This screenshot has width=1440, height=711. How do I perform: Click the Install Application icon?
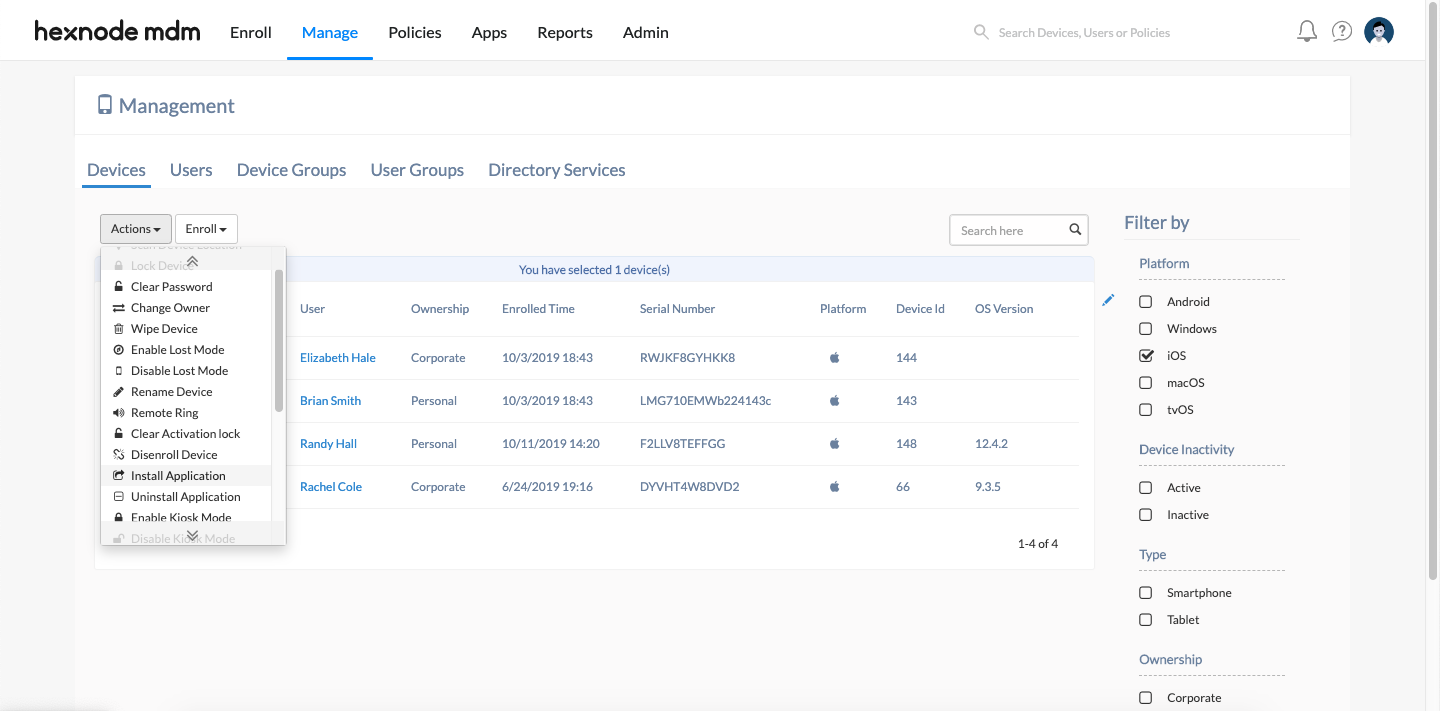[x=119, y=476]
